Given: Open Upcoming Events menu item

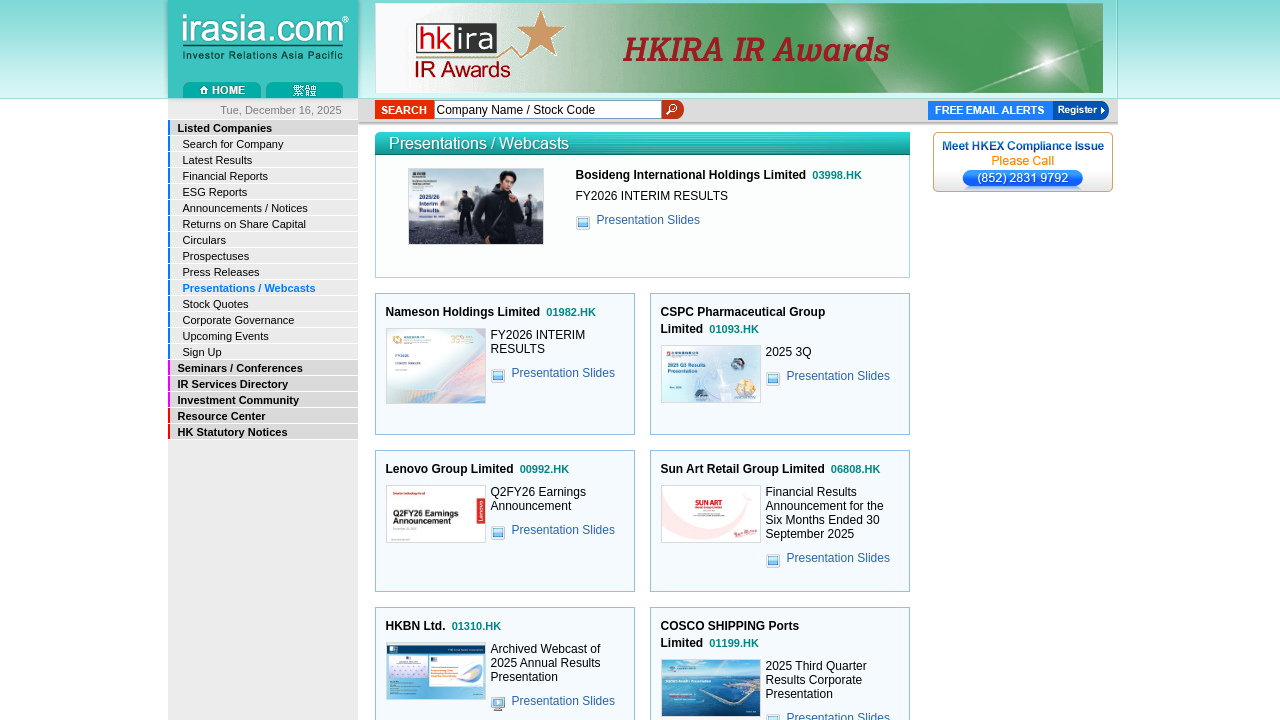Looking at the screenshot, I should click(263, 336).
